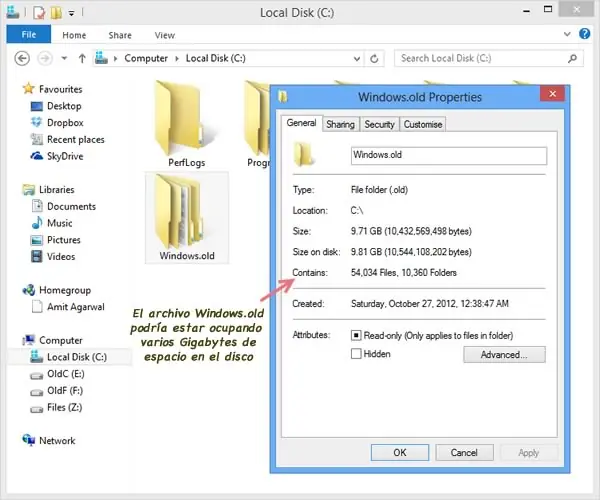This screenshot has width=600, height=500.
Task: Open the Homegroup icon in sidebar
Action: click(x=29, y=290)
